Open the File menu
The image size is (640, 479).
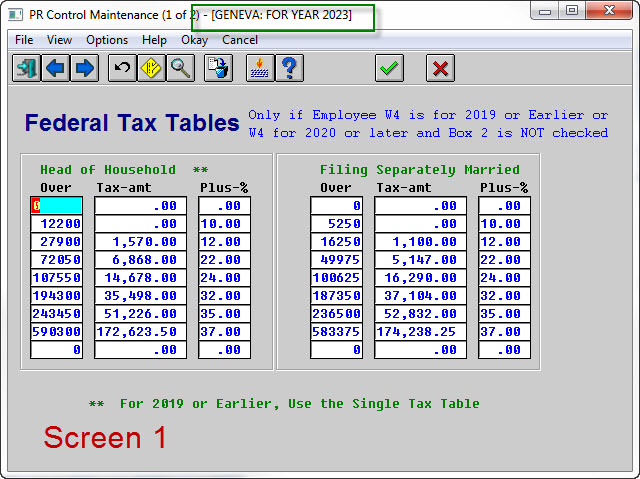(24, 40)
